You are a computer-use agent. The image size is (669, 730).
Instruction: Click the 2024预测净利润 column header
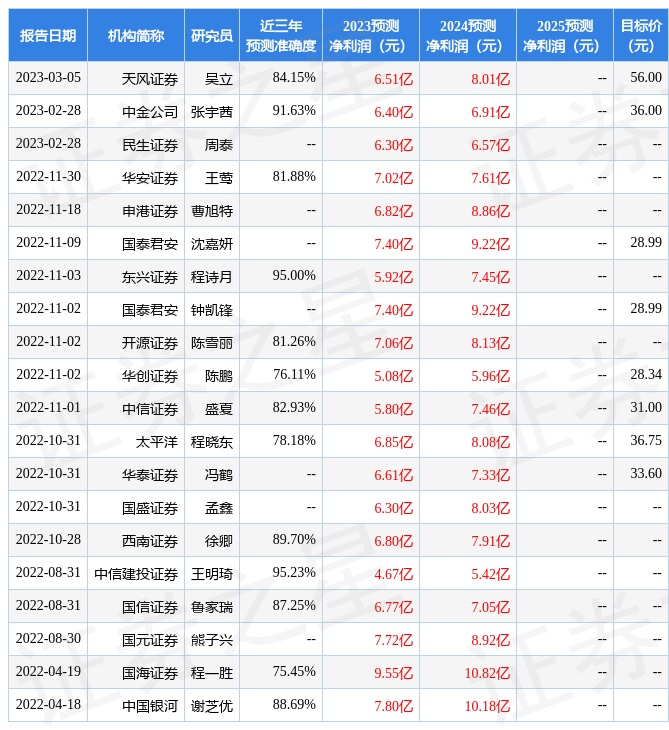467,35
